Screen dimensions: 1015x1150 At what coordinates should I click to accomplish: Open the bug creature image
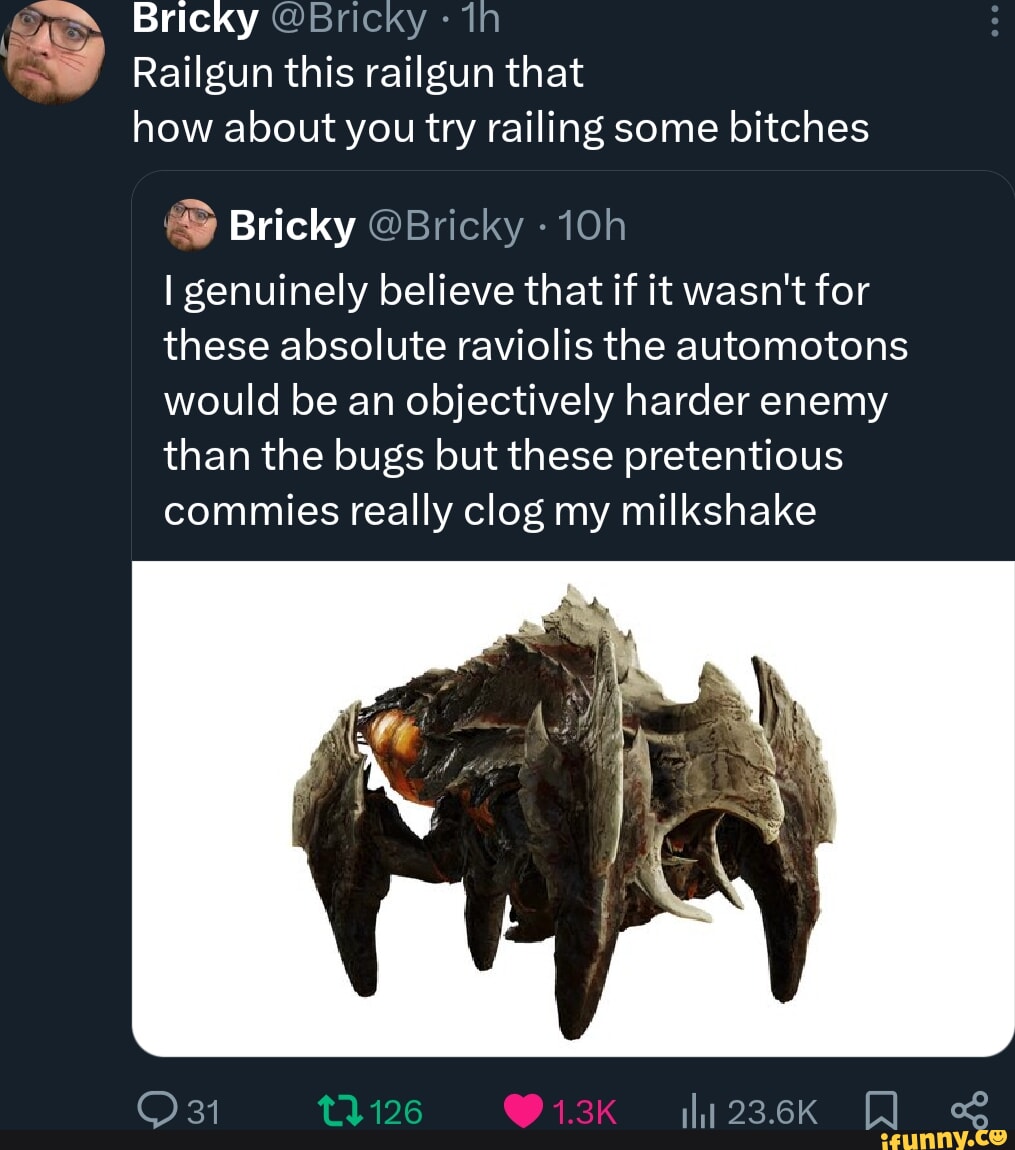click(x=573, y=807)
